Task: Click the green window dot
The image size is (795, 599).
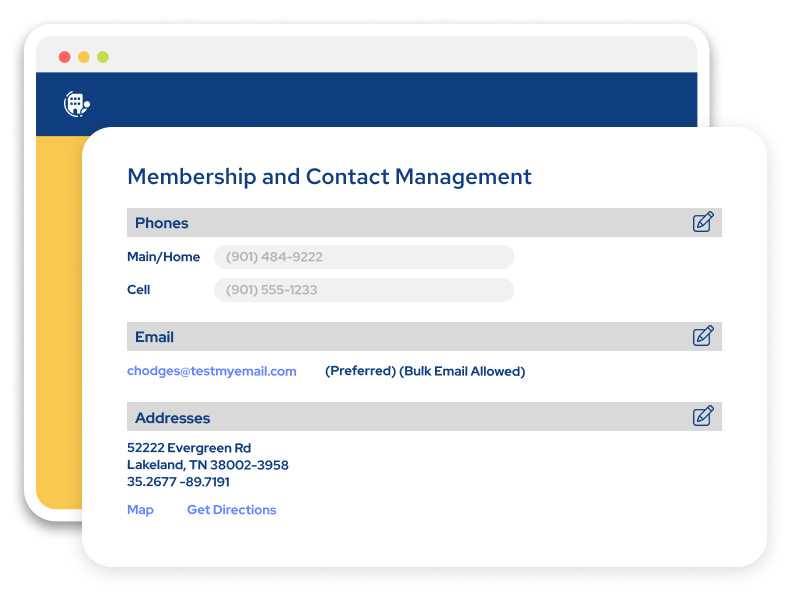Action: 103,57
